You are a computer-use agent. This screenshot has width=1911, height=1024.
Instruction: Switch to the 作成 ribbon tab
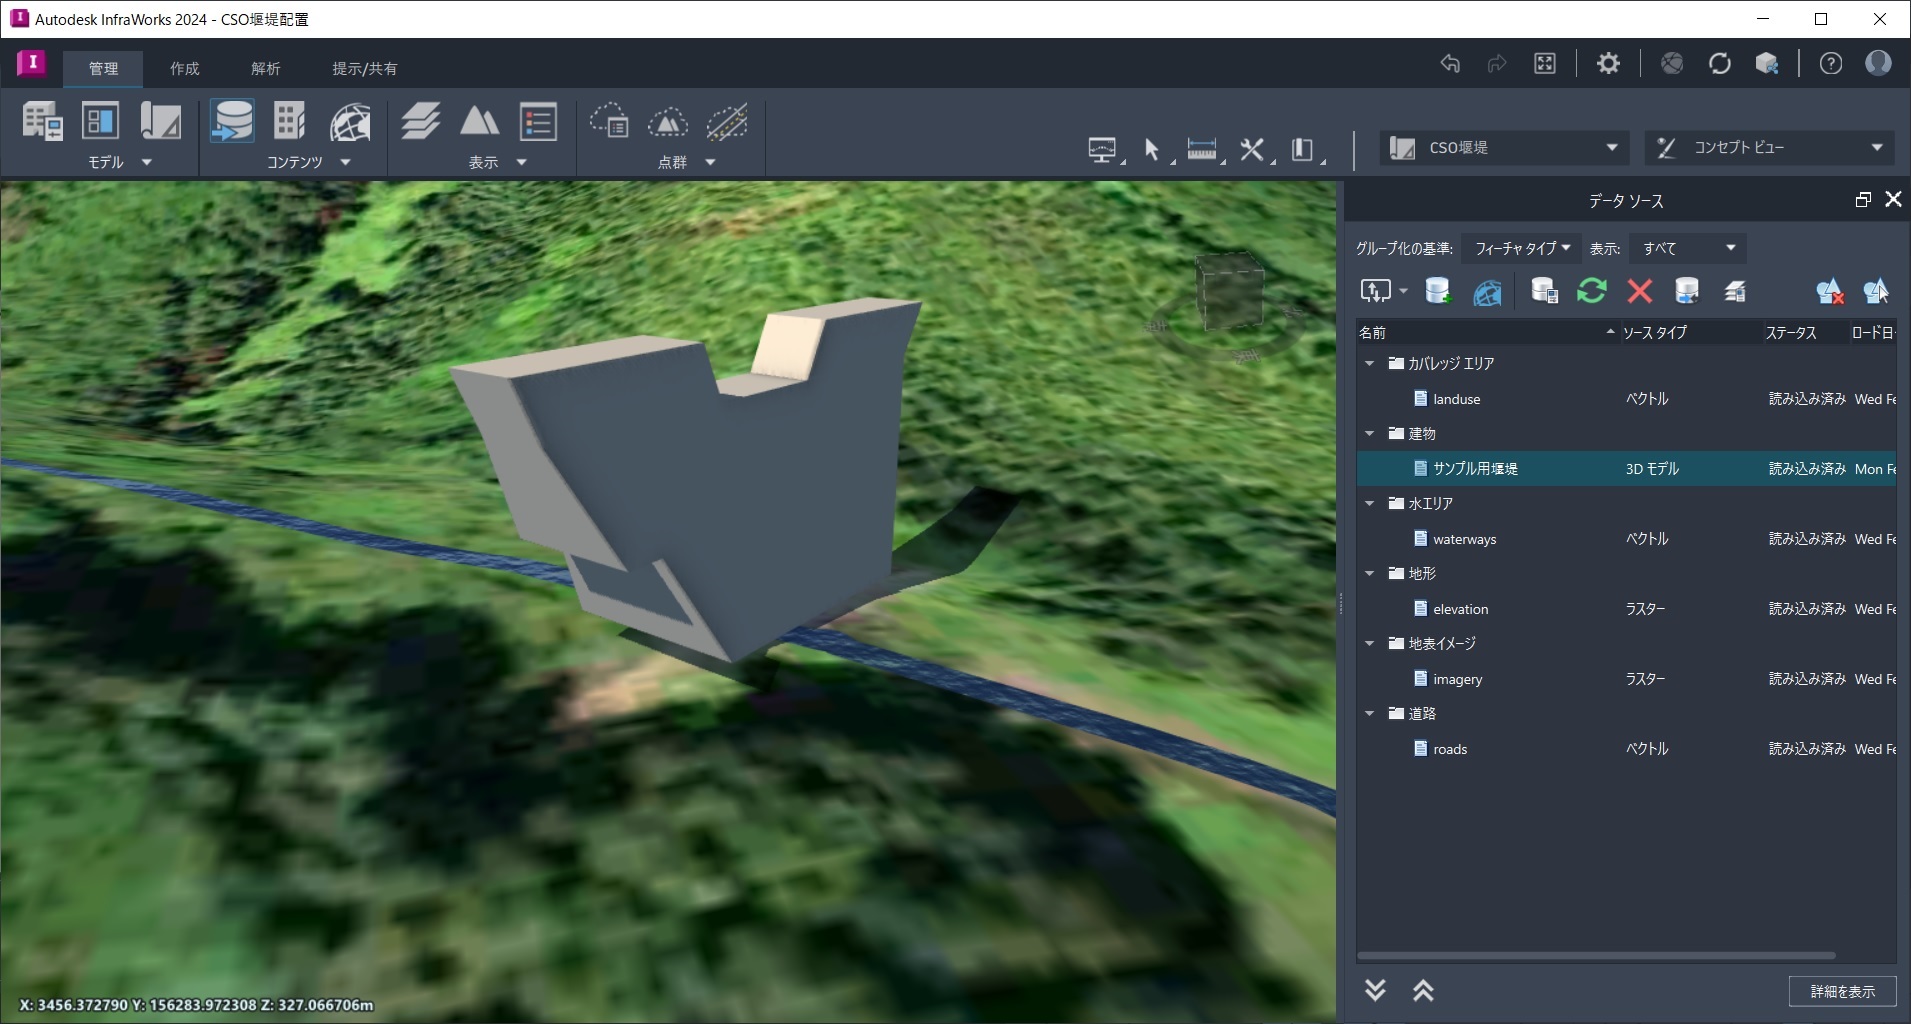(x=183, y=68)
